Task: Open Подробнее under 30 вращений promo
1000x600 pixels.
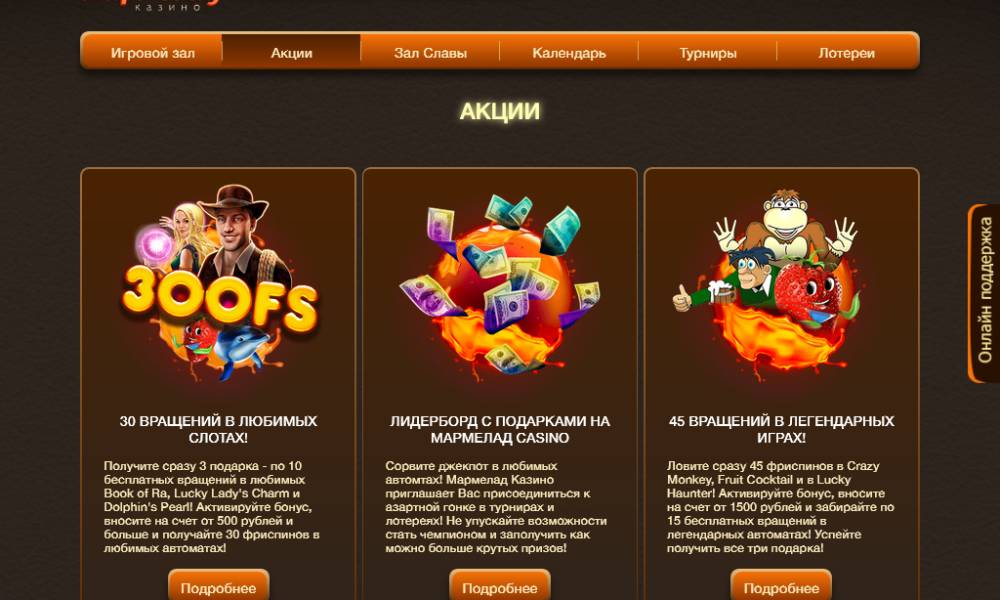Action: click(x=219, y=587)
